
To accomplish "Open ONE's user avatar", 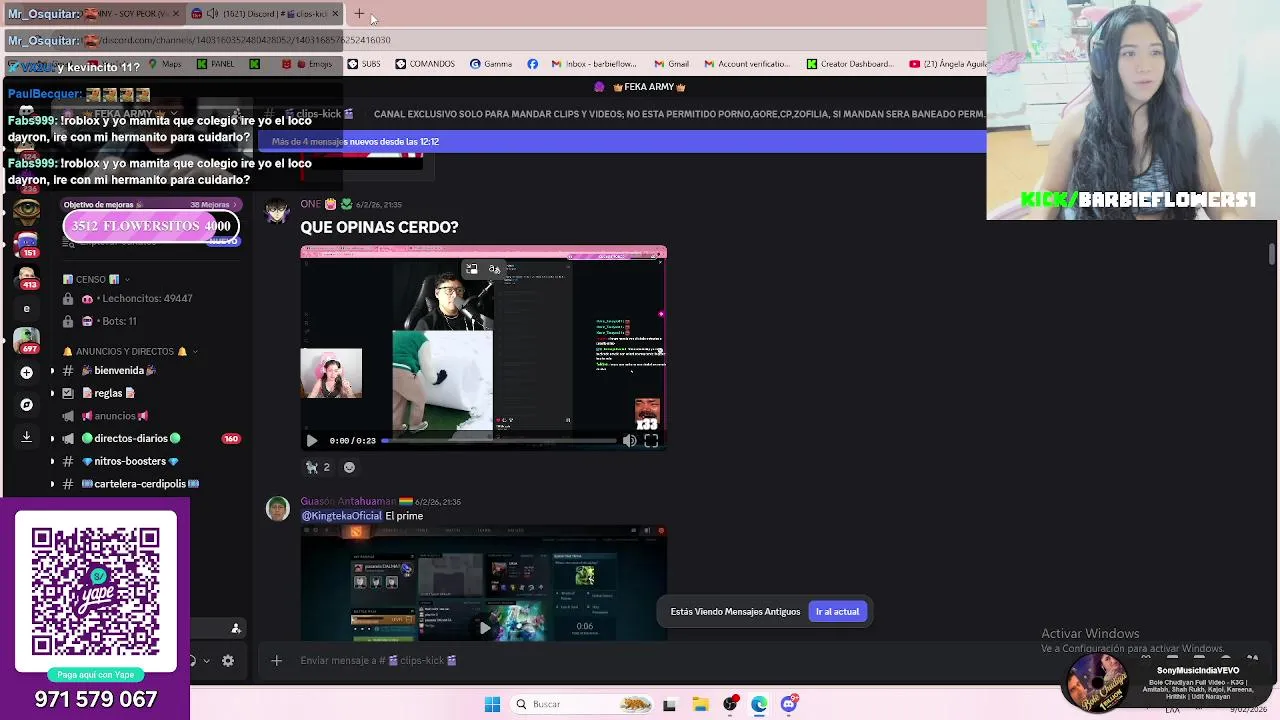I will [277, 211].
